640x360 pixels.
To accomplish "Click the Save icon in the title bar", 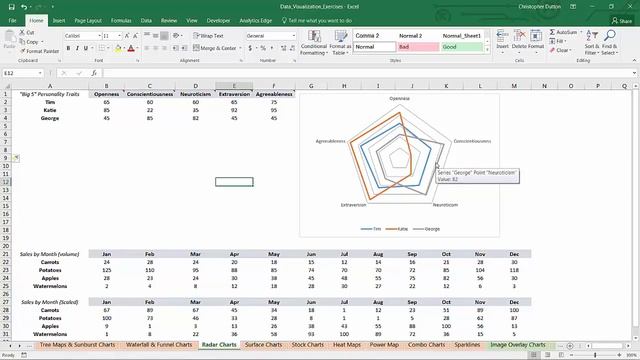I will click(11, 7).
